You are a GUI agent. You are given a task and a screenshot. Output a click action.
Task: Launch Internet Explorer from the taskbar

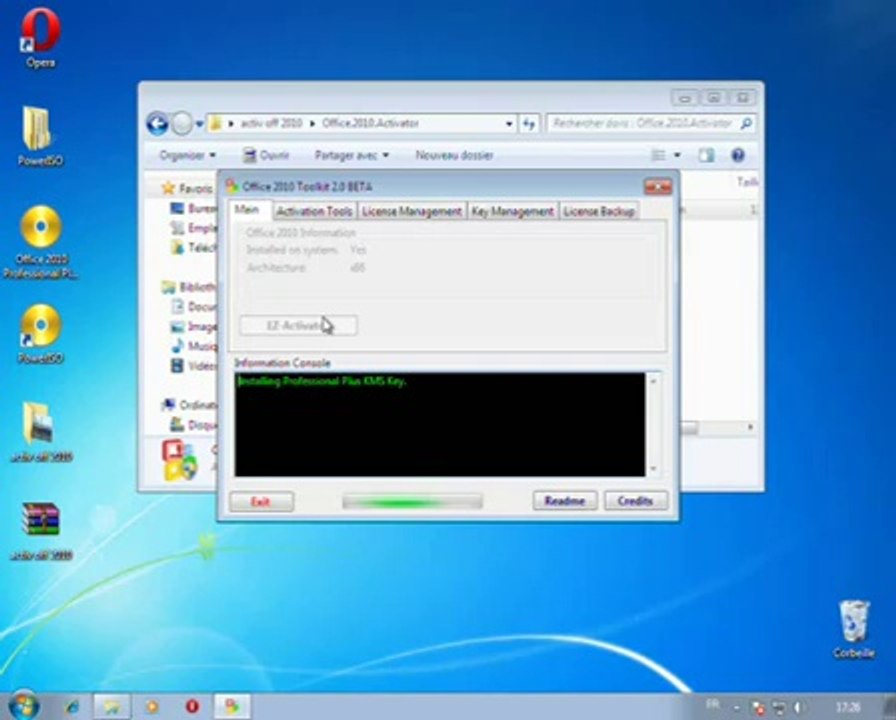(73, 707)
